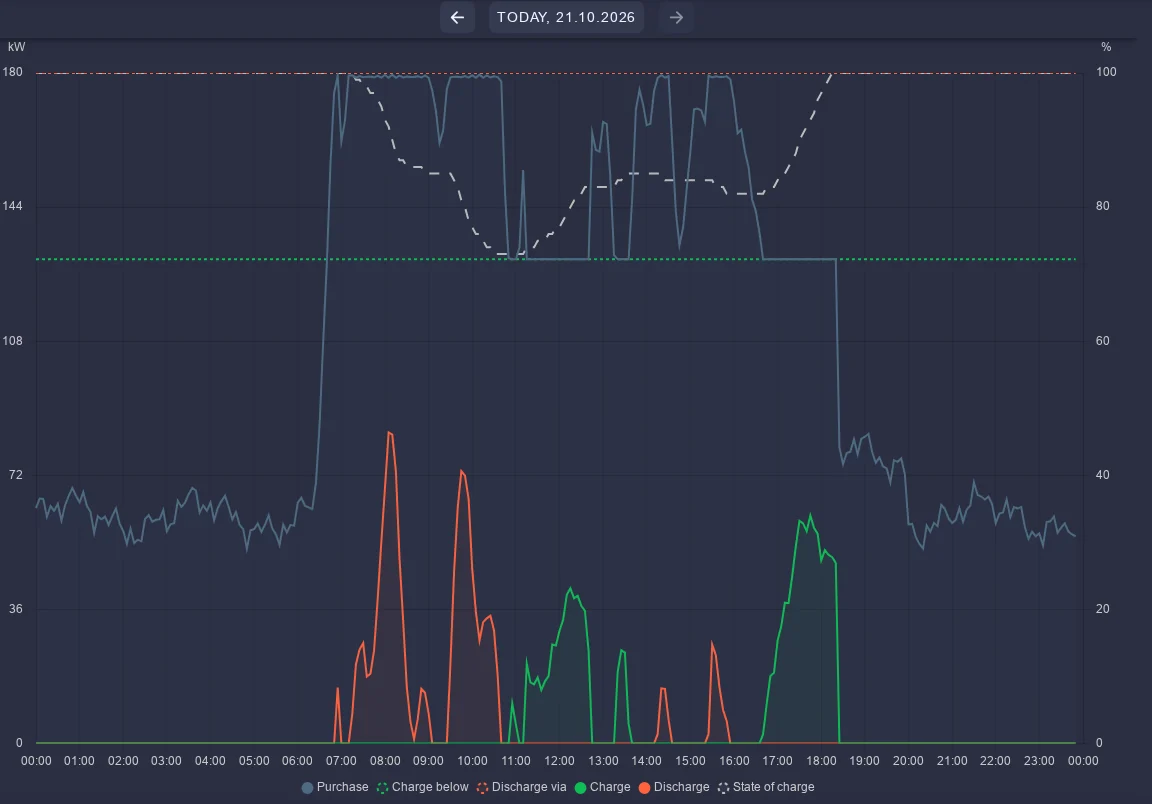Go to the previous day with the left arrow
Image resolution: width=1152 pixels, height=804 pixels.
point(457,17)
